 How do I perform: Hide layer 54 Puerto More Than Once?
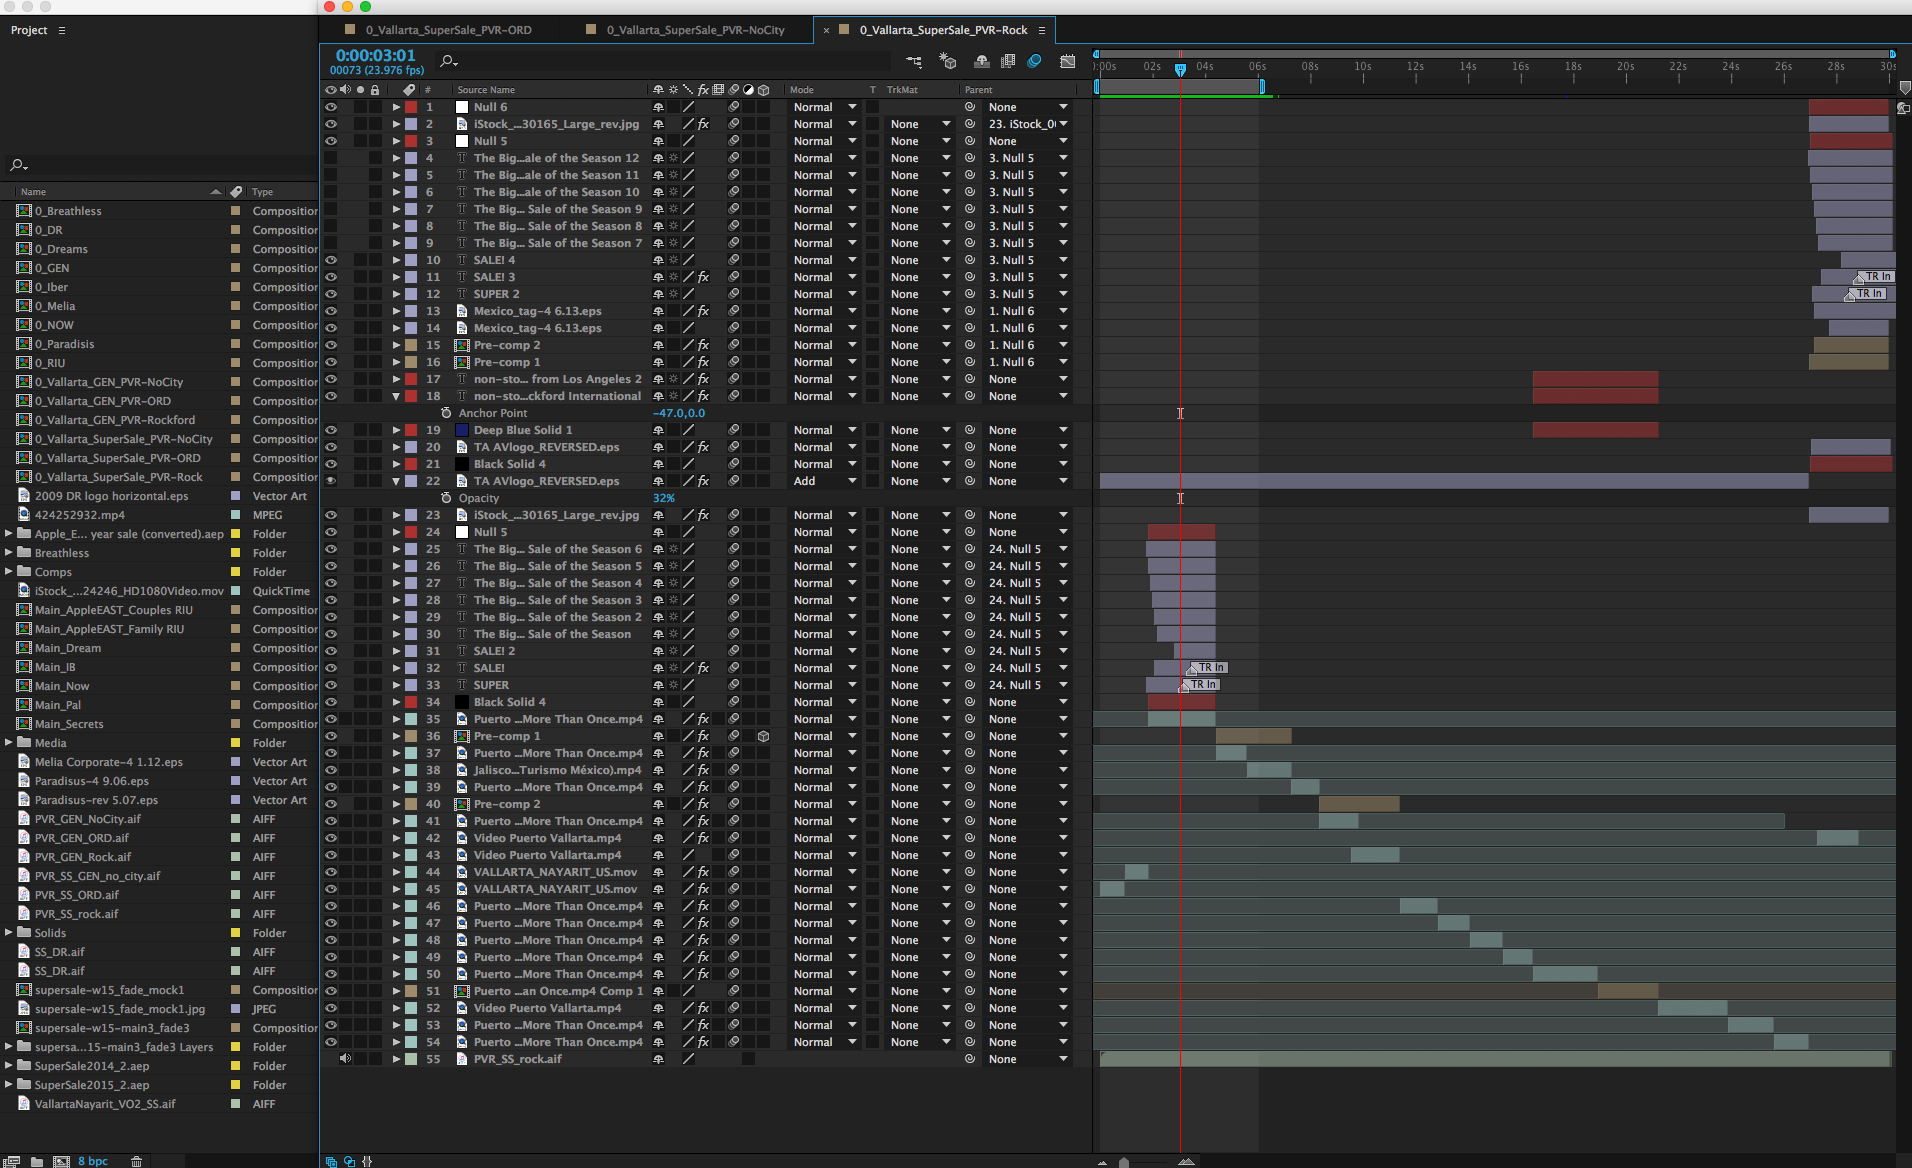[x=331, y=1042]
